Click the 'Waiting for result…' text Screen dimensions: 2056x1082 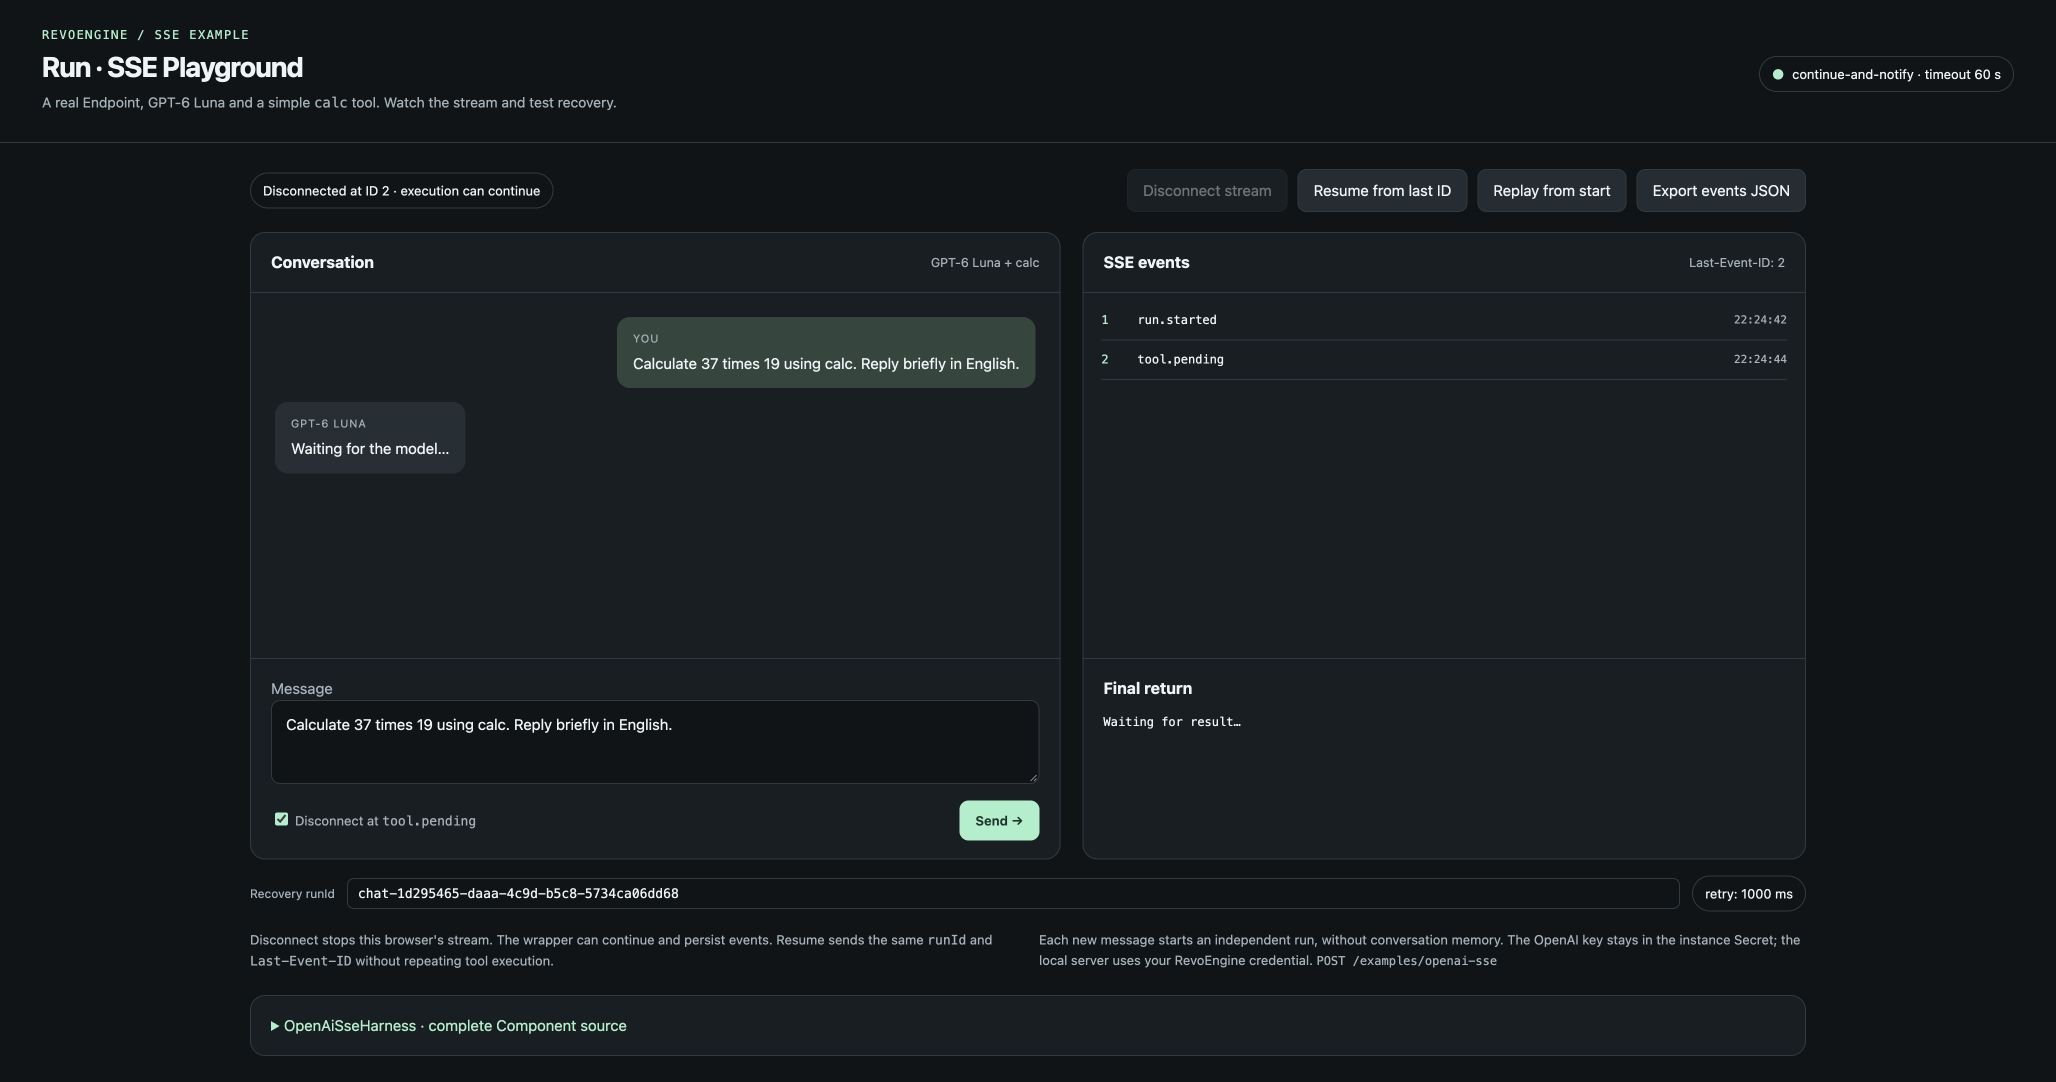coord(1171,722)
